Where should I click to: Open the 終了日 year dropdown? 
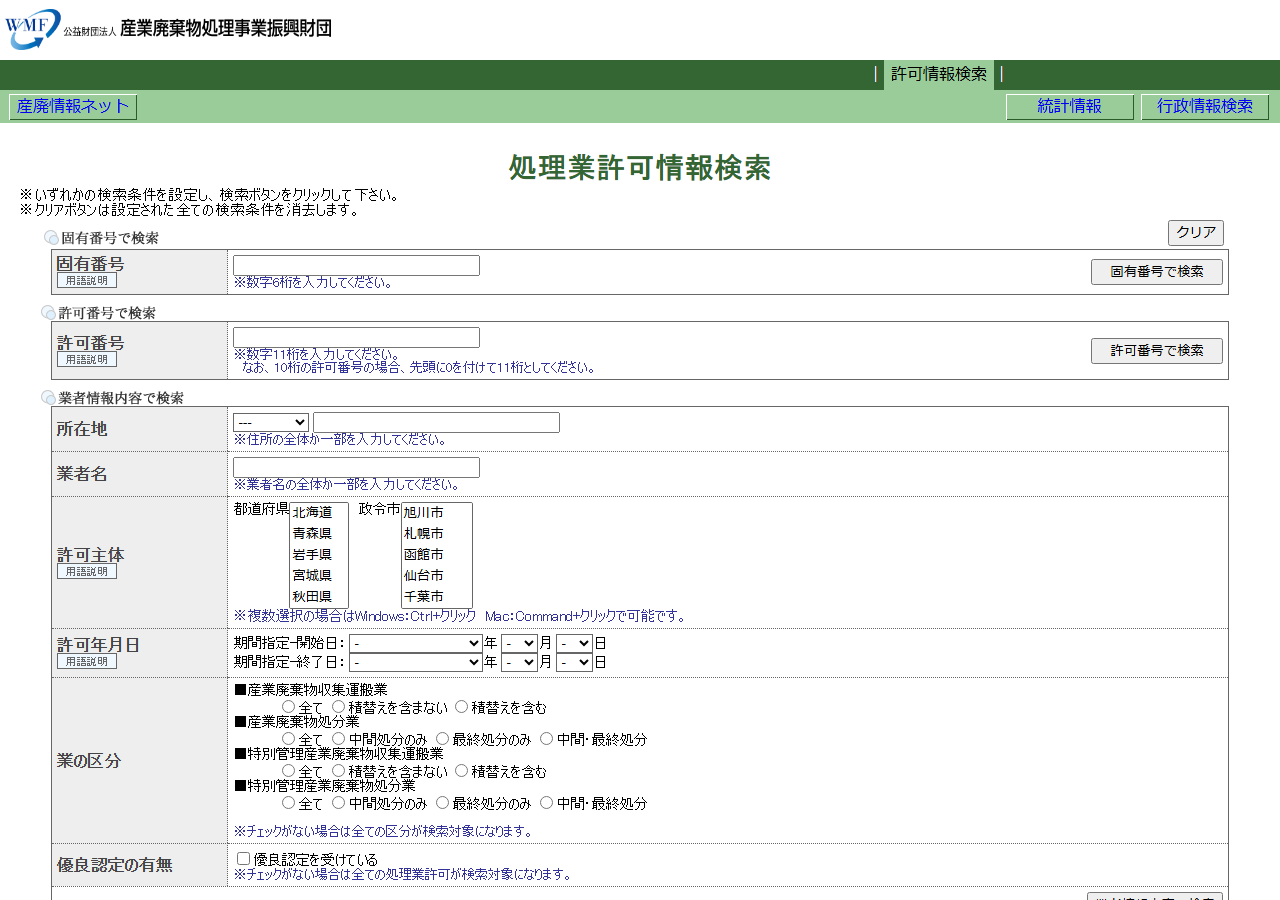(416, 662)
